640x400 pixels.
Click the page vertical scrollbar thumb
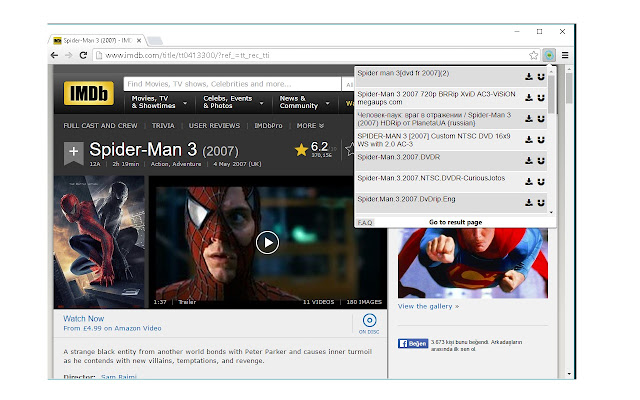pyautogui.click(x=569, y=88)
